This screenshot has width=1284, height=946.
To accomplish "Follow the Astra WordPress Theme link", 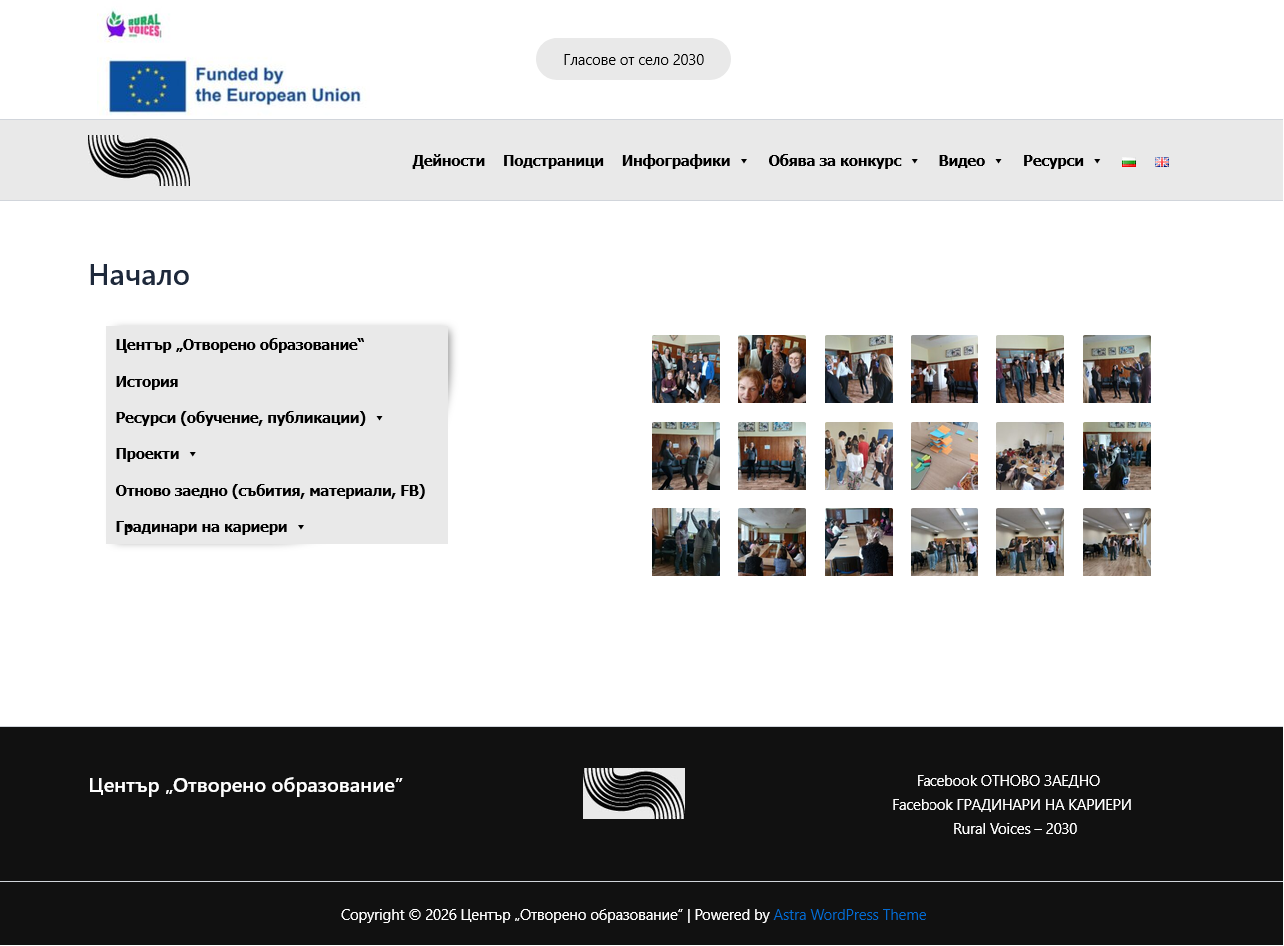I will point(850,915).
